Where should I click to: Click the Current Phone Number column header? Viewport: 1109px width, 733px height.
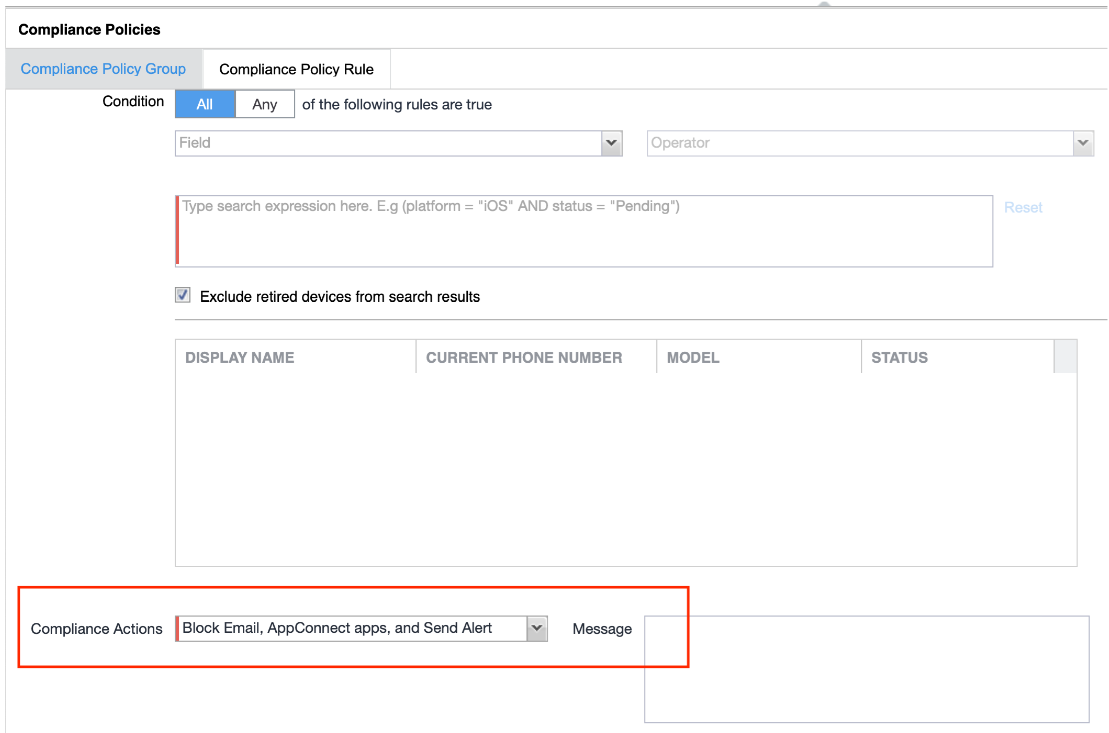(535, 357)
